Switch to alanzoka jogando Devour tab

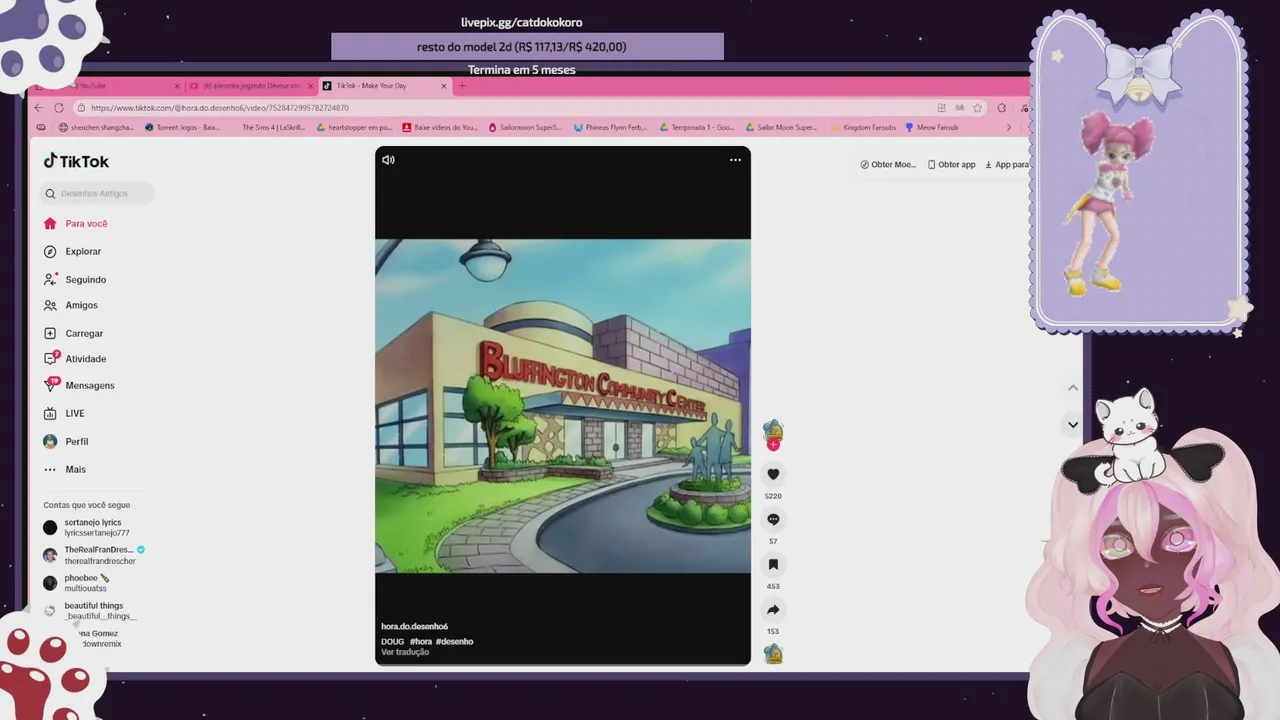pyautogui.click(x=250, y=86)
